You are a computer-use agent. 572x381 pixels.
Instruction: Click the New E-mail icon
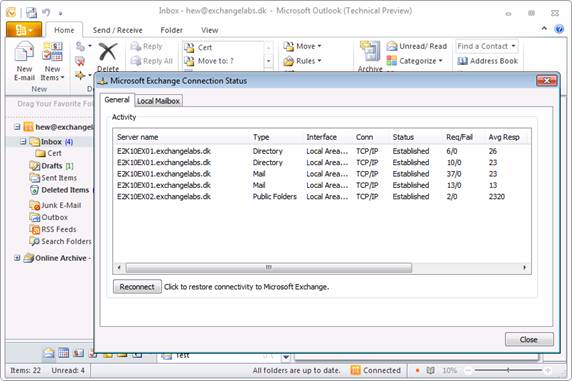(24, 51)
